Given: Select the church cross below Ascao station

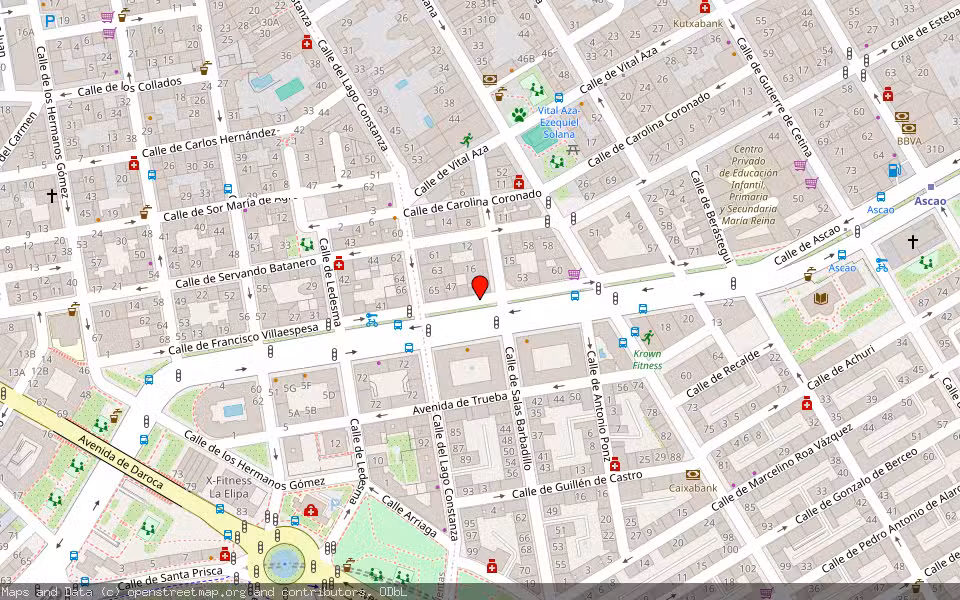Looking at the screenshot, I should pyautogui.click(x=912, y=241).
